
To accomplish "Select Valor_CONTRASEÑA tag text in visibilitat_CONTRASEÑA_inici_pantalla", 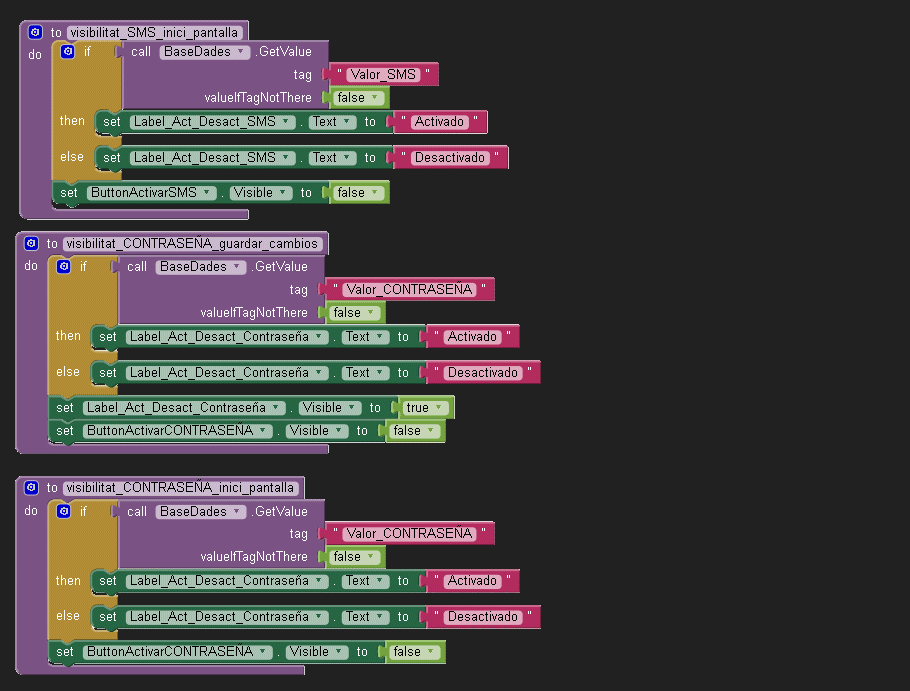I will (409, 534).
